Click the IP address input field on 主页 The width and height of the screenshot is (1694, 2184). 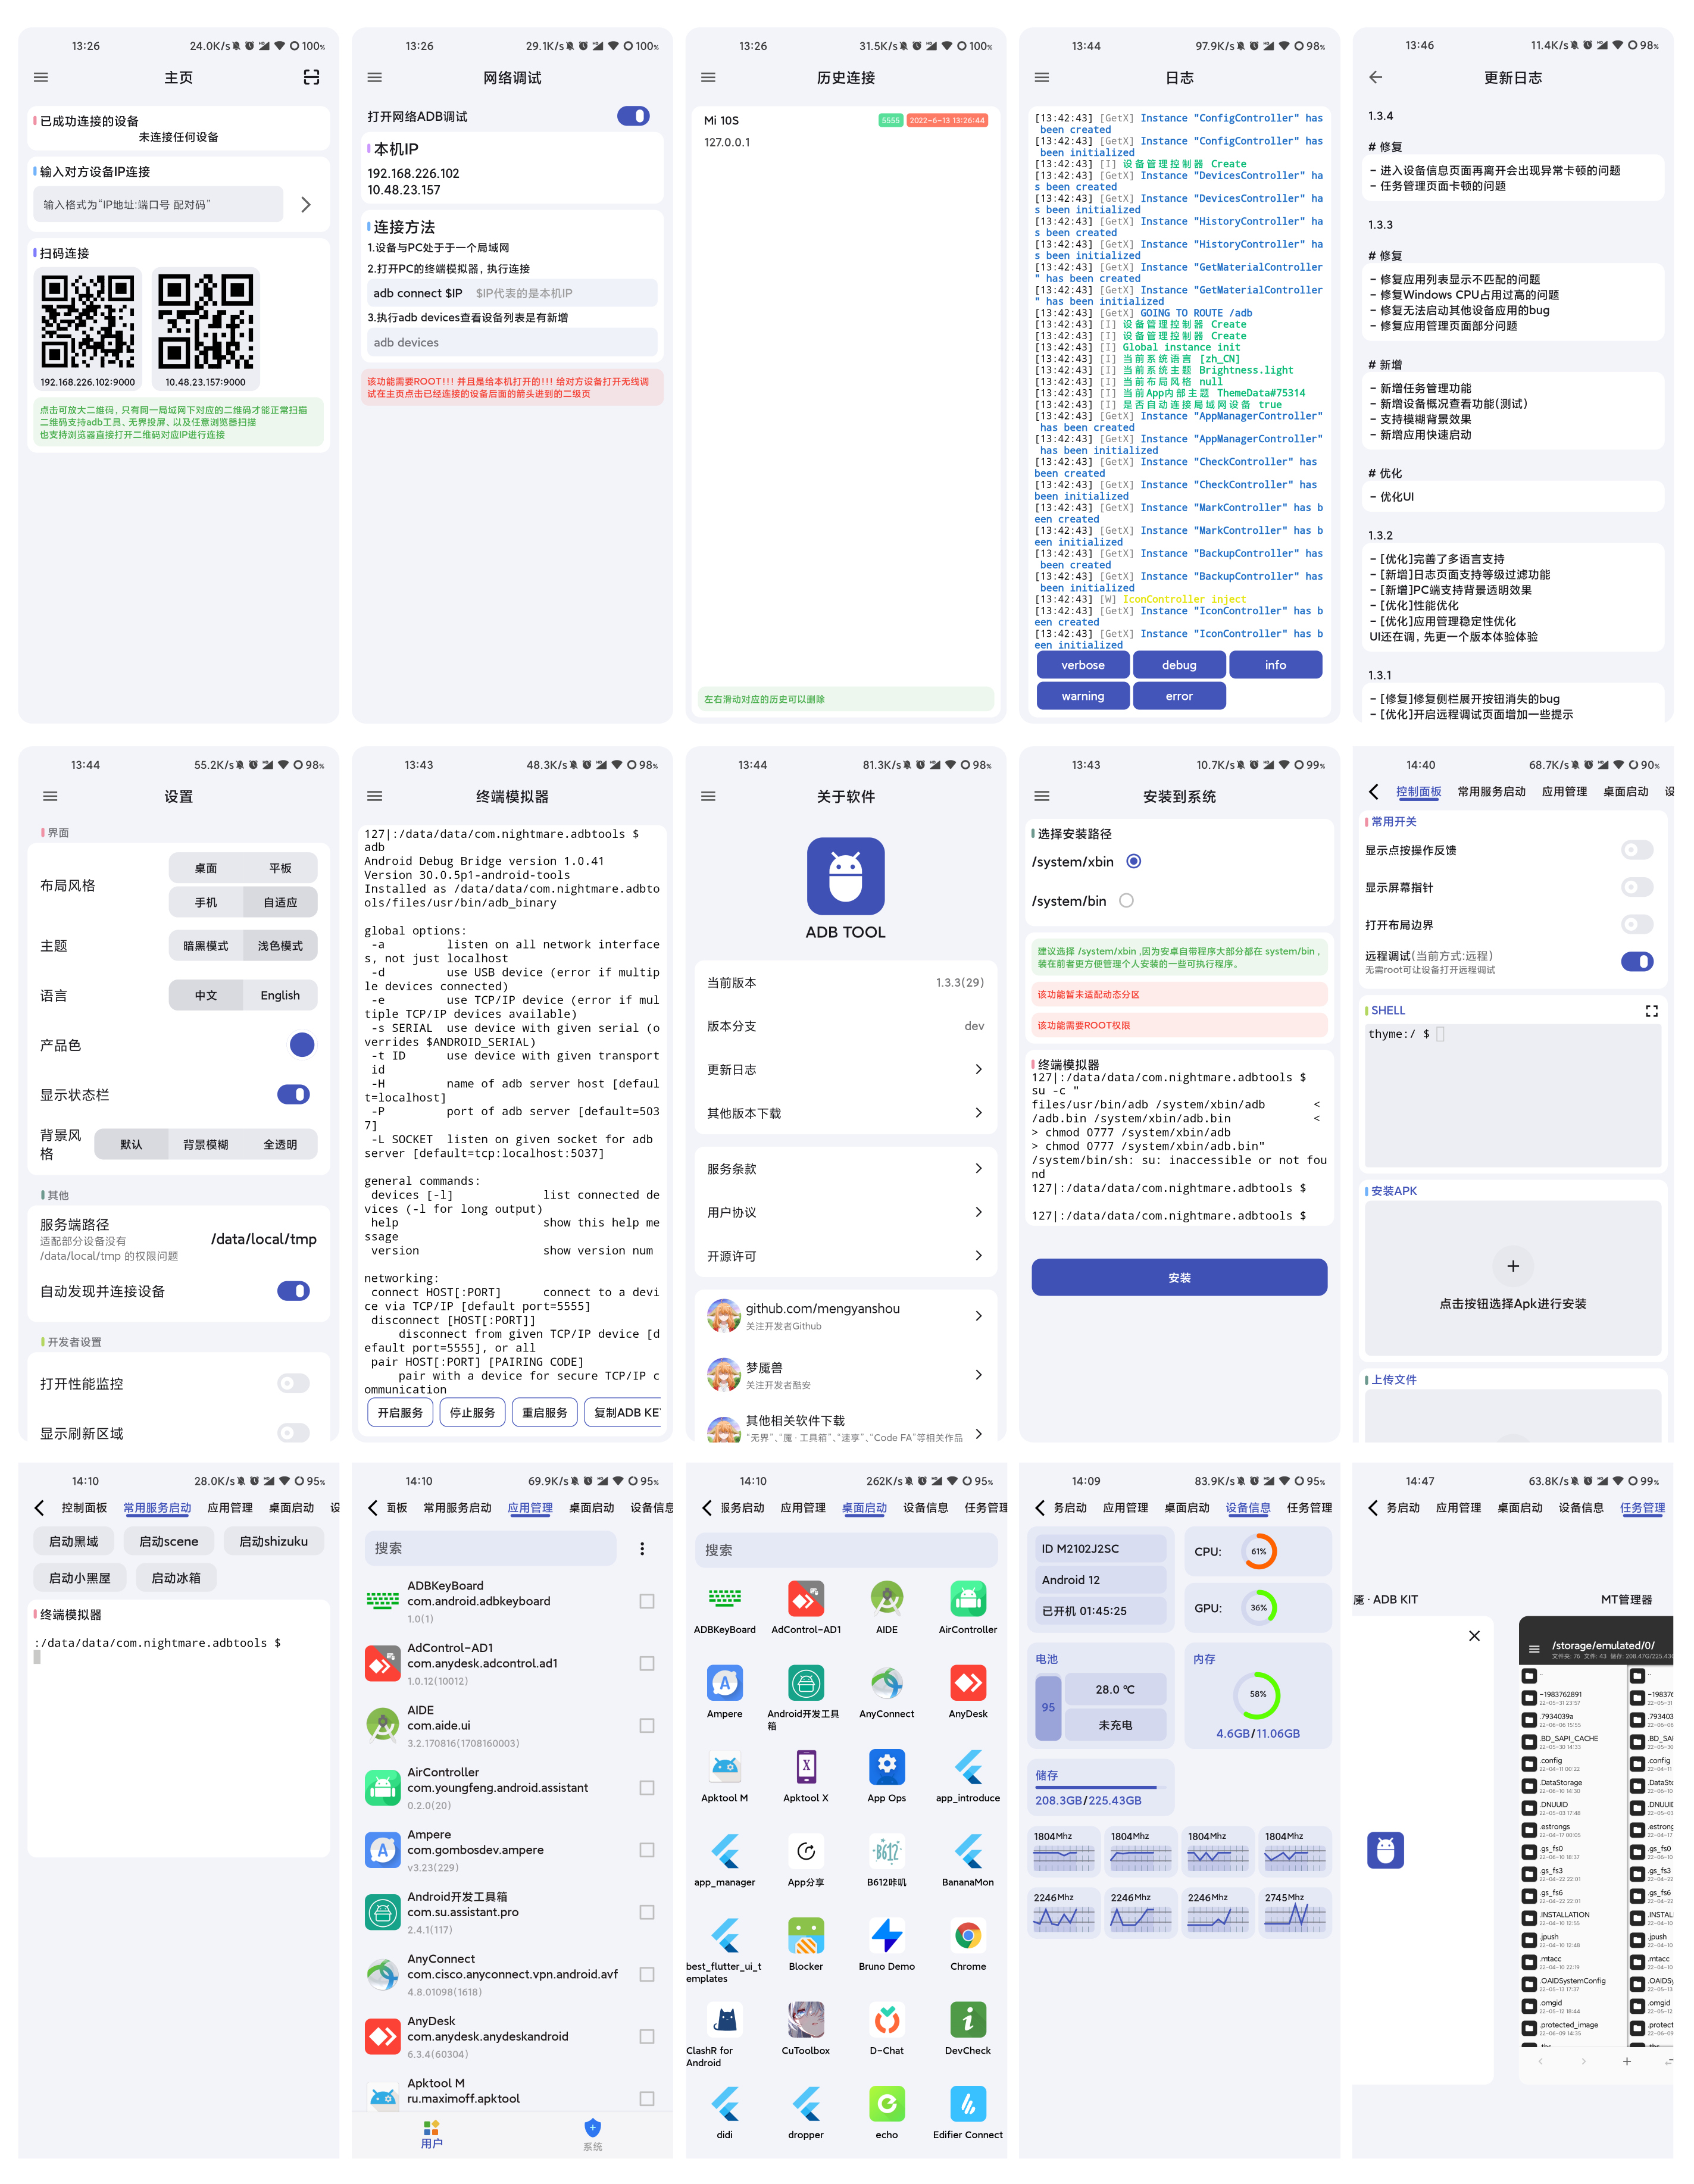[158, 204]
